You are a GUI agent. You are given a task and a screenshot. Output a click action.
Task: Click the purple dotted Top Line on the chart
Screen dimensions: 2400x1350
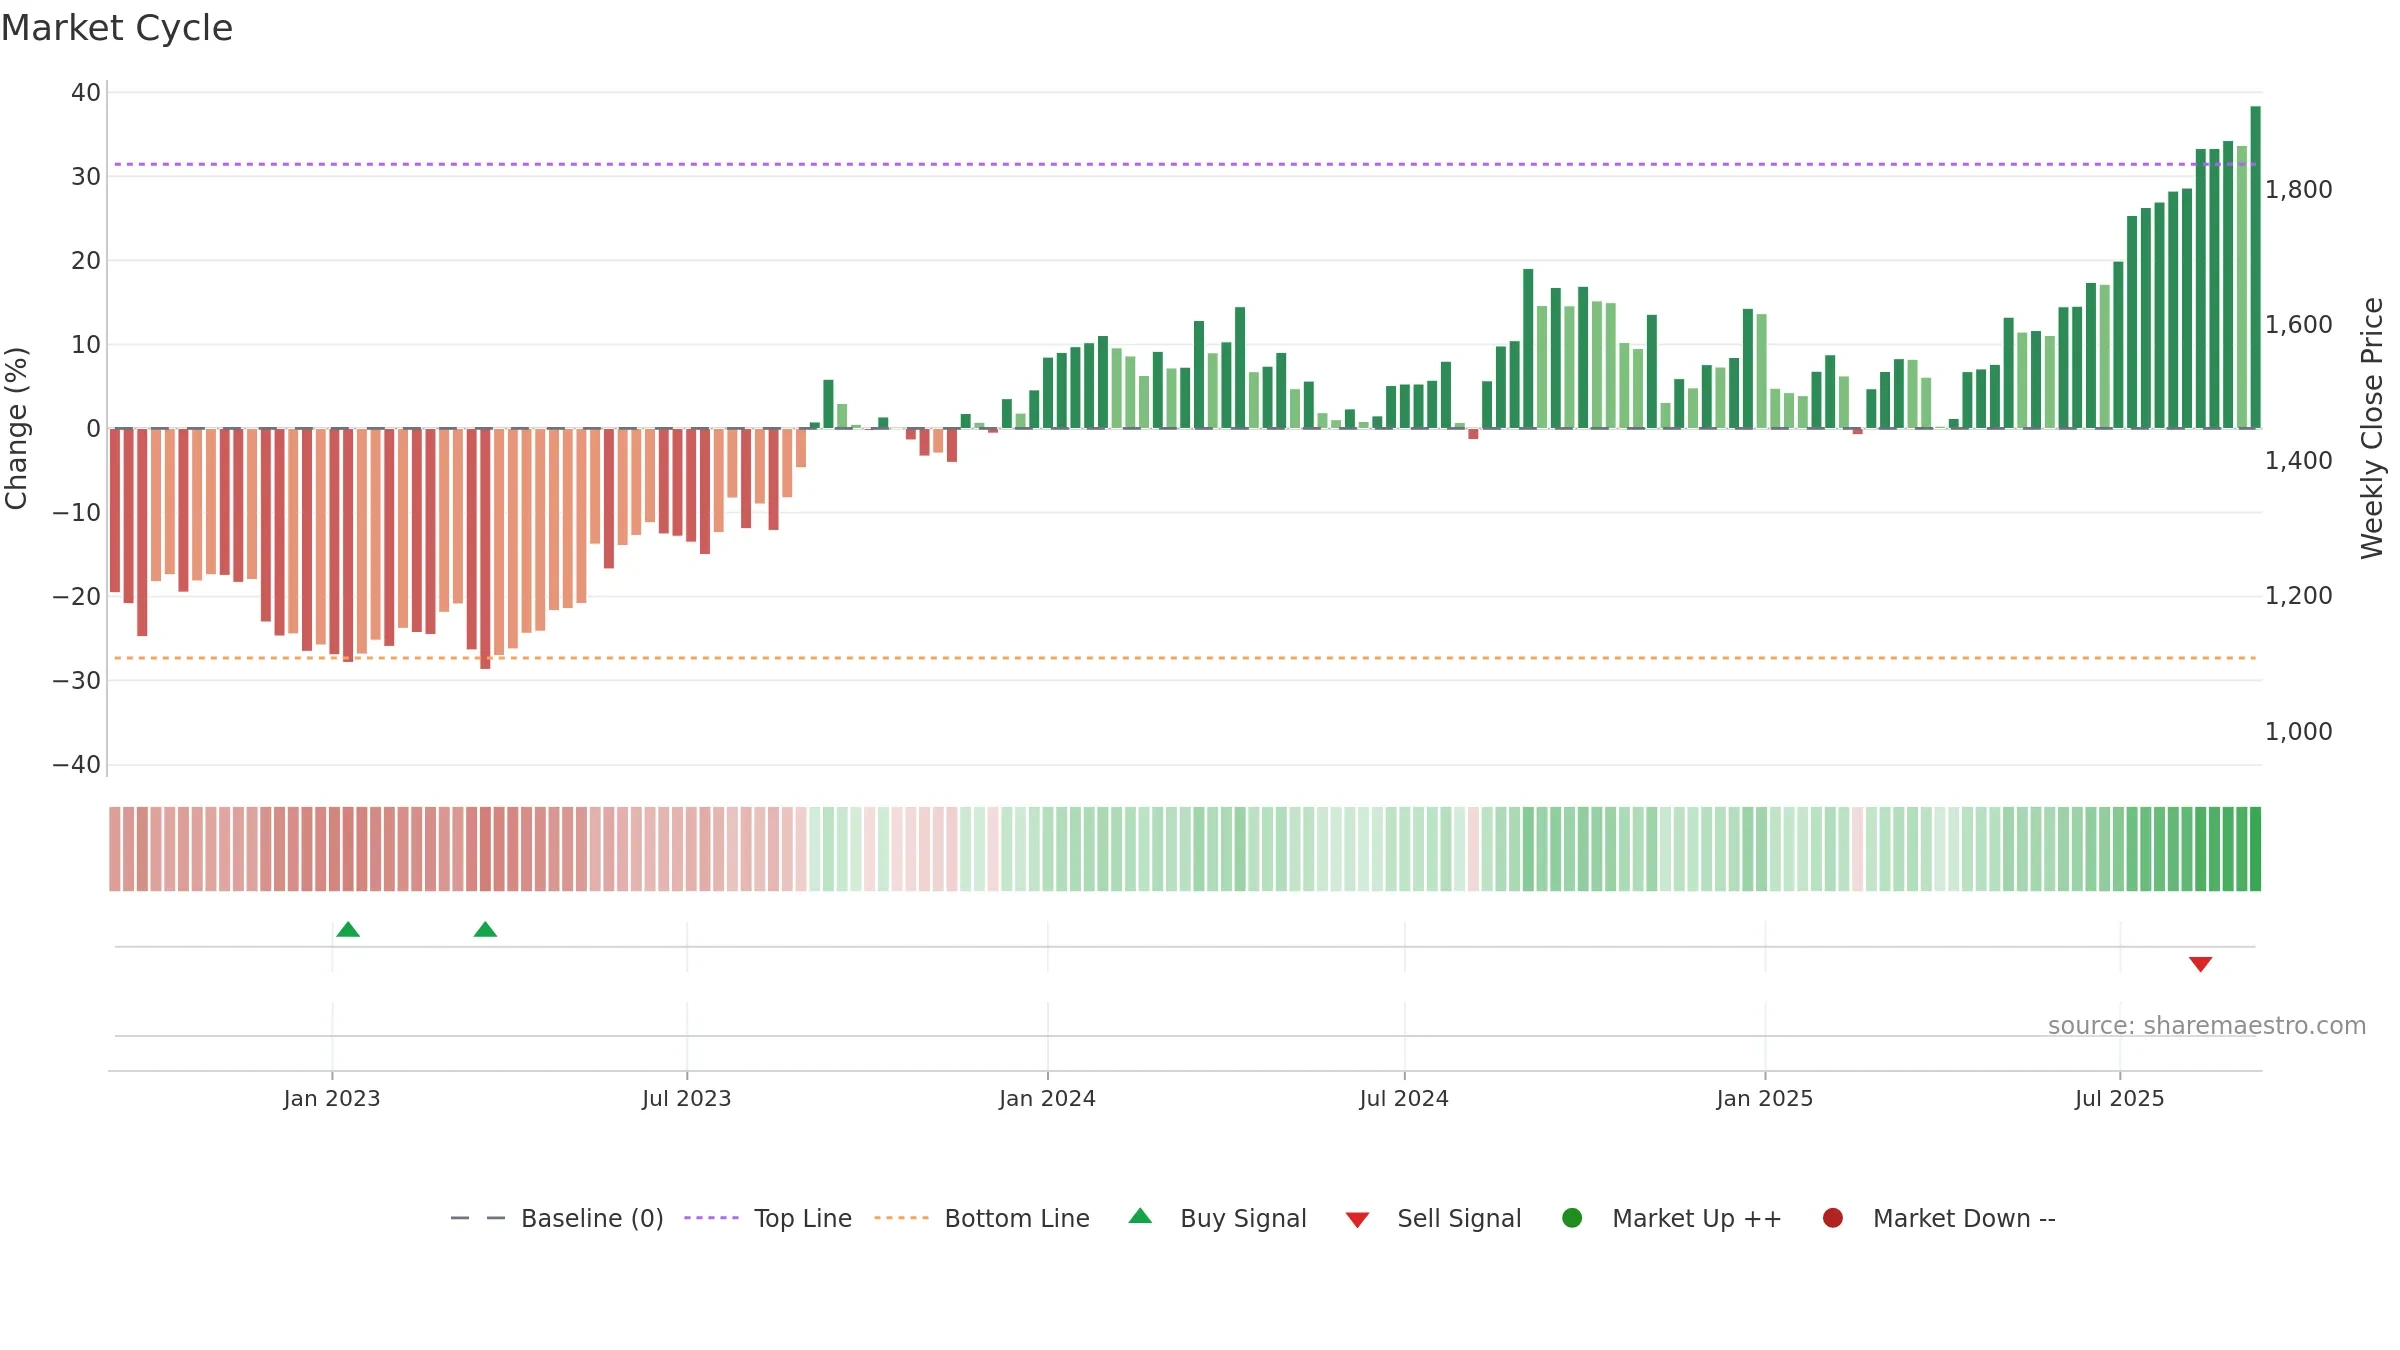pyautogui.click(x=1185, y=164)
